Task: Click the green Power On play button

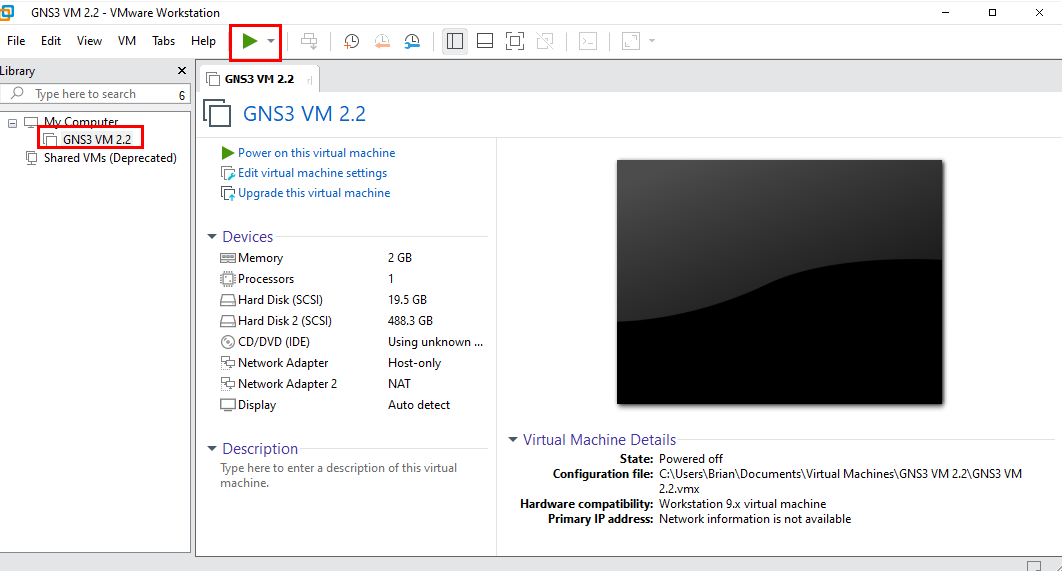Action: pyautogui.click(x=249, y=41)
